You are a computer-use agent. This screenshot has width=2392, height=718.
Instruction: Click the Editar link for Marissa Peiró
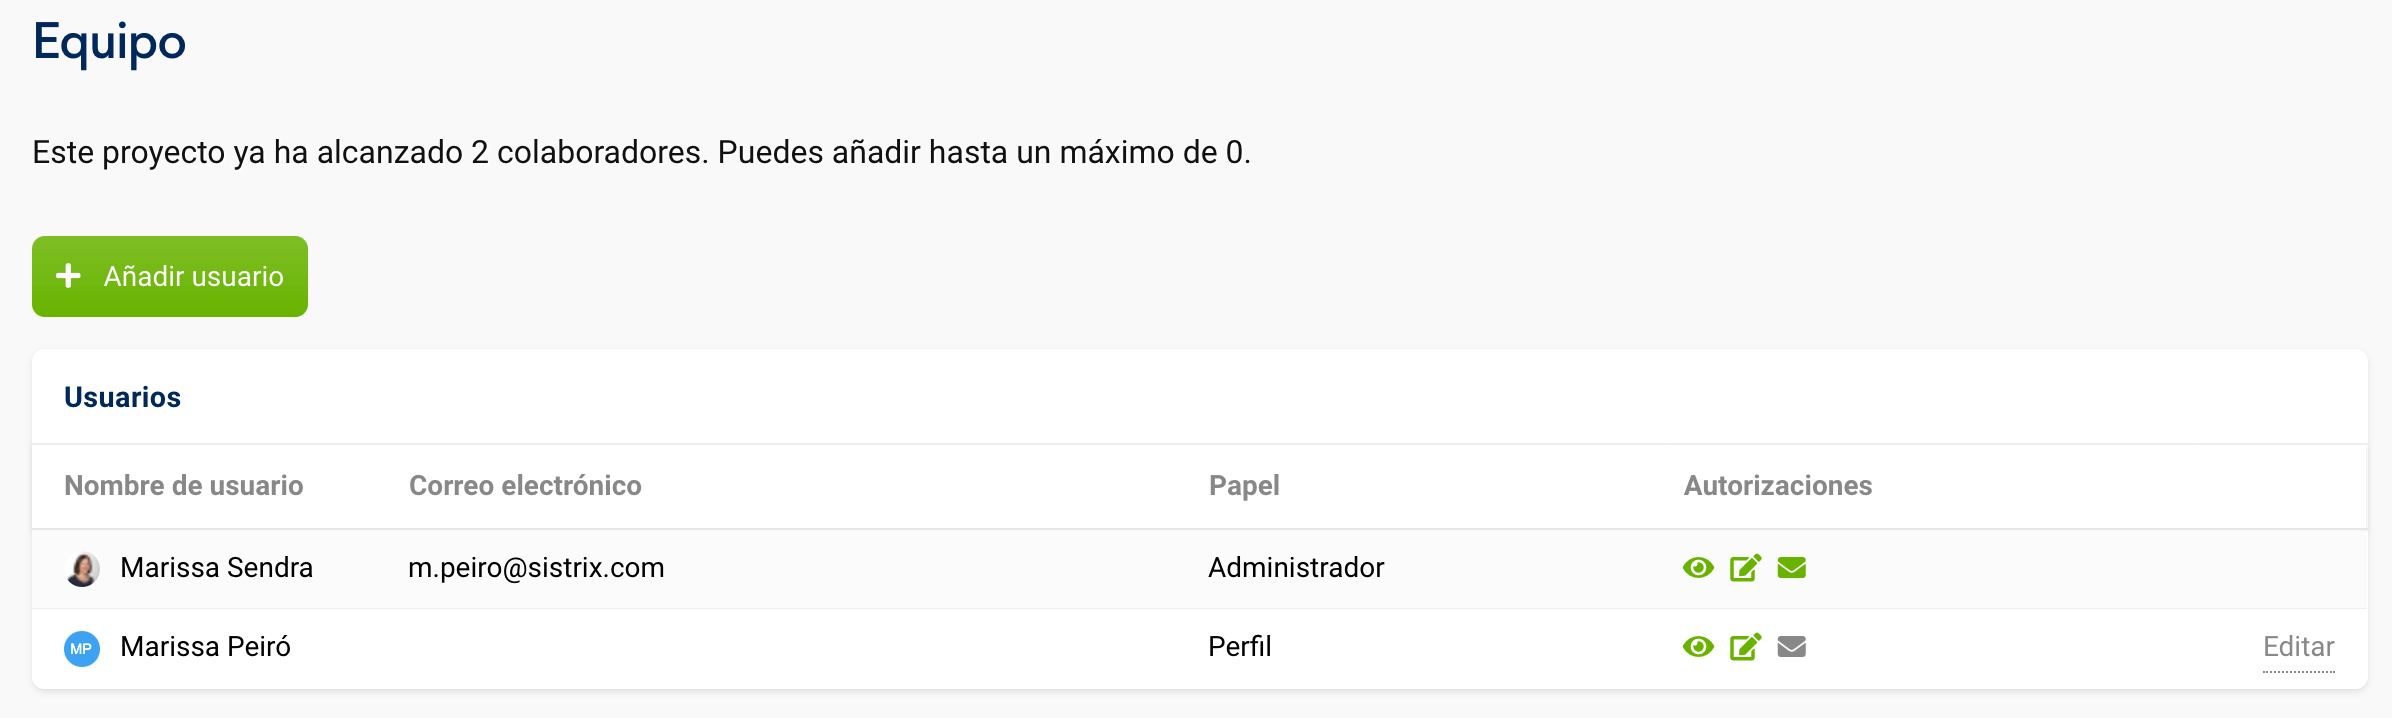pos(2298,647)
